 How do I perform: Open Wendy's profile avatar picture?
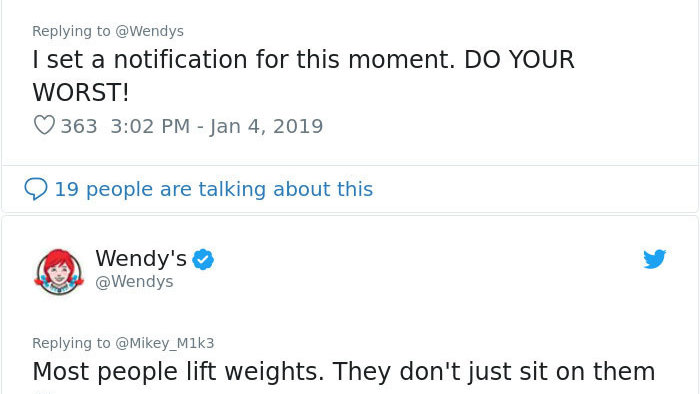pos(58,272)
